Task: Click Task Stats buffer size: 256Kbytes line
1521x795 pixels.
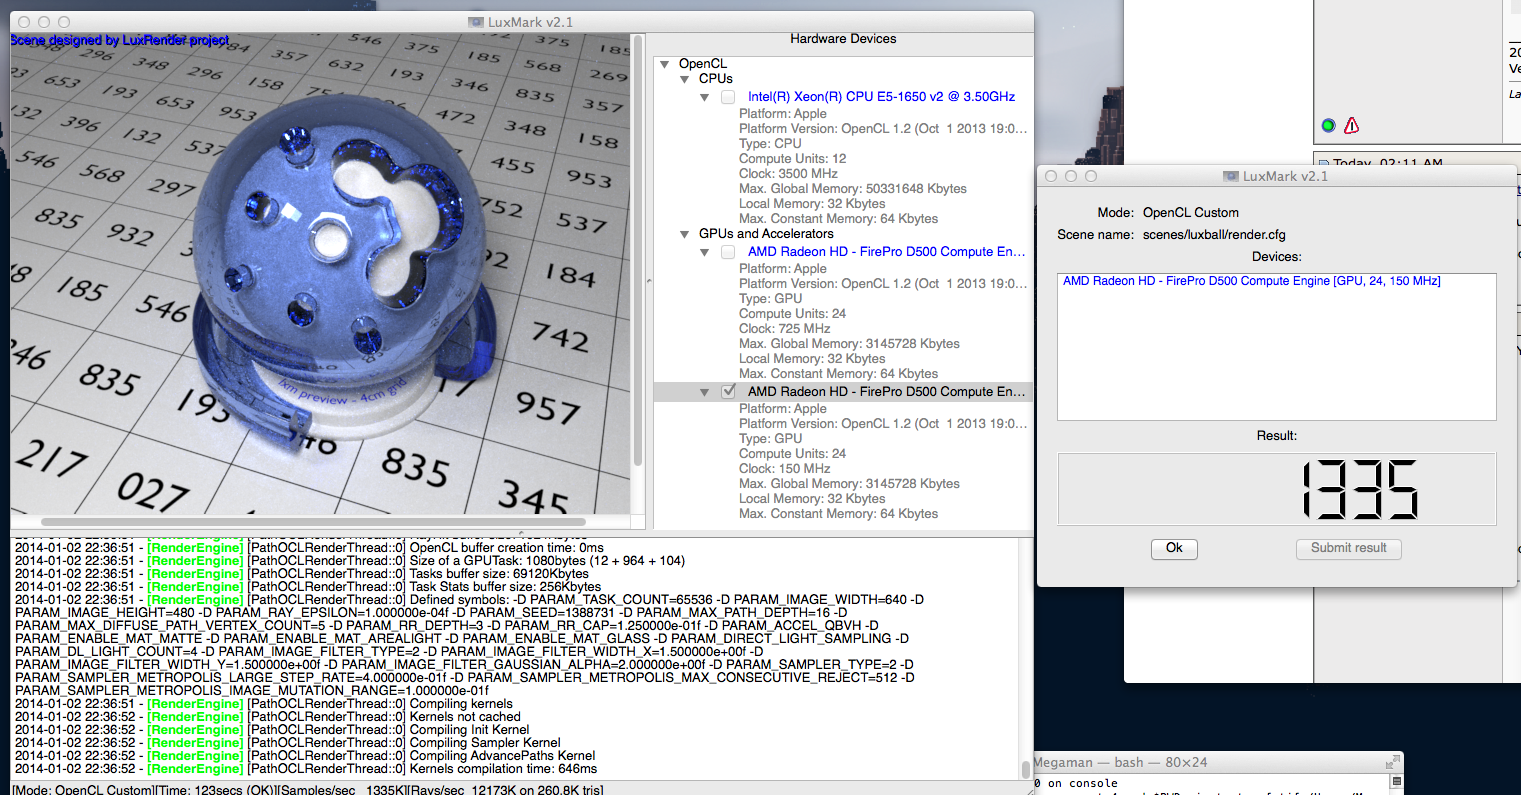Action: (307, 587)
